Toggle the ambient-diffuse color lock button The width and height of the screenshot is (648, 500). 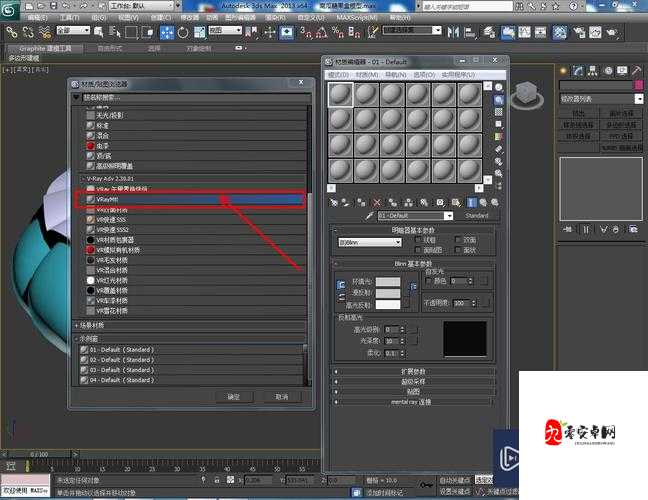pos(341,285)
